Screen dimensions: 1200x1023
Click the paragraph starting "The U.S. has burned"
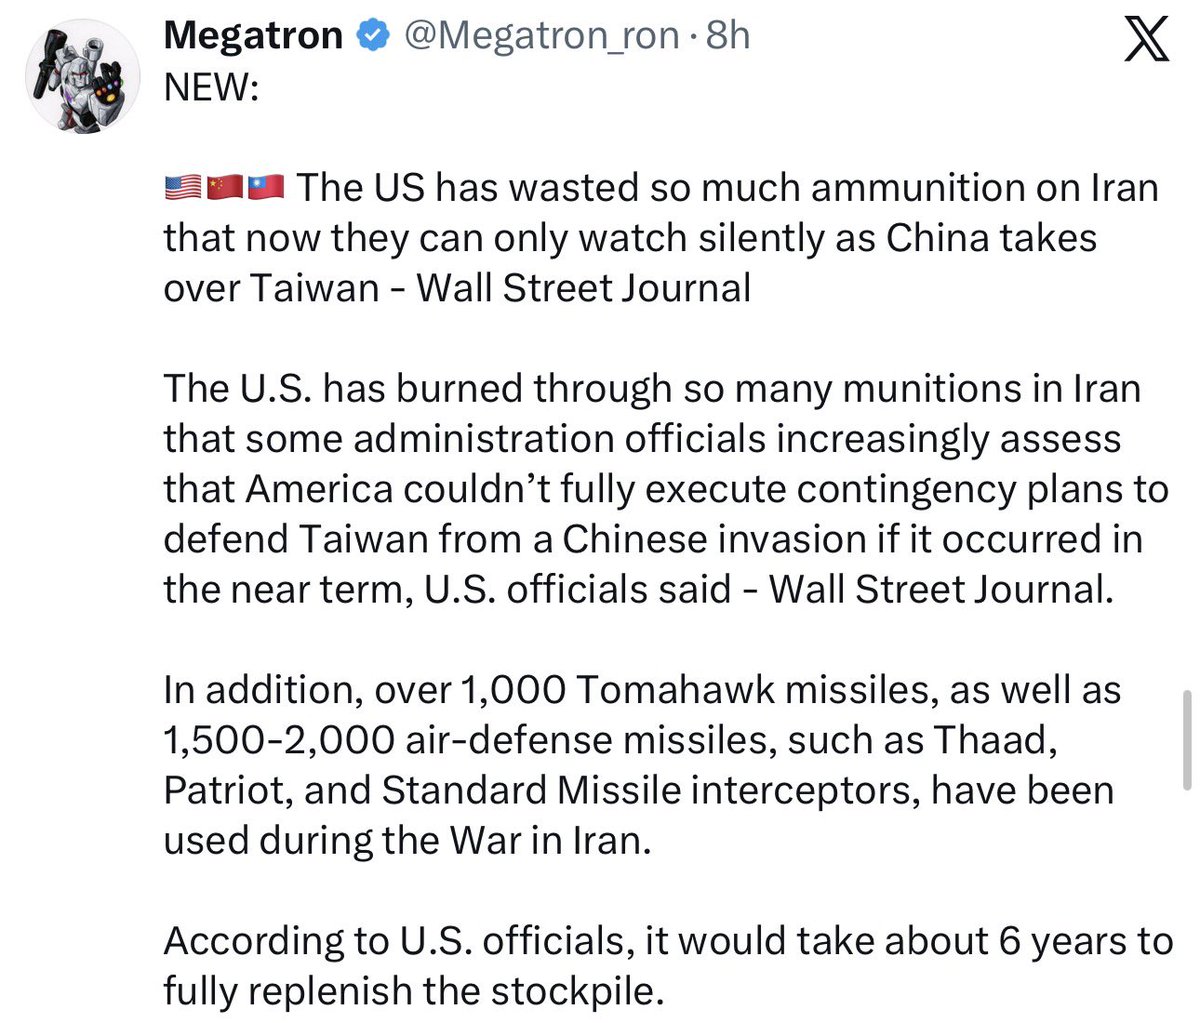tap(665, 489)
